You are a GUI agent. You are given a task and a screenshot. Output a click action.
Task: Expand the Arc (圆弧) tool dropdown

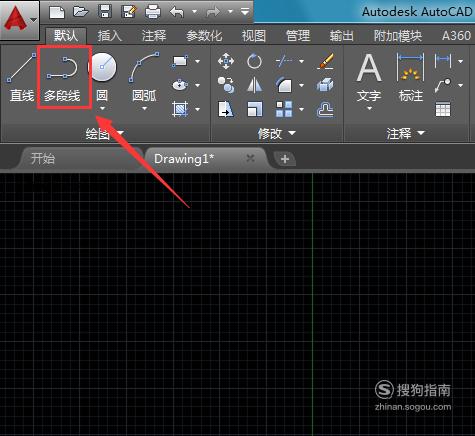(x=145, y=109)
